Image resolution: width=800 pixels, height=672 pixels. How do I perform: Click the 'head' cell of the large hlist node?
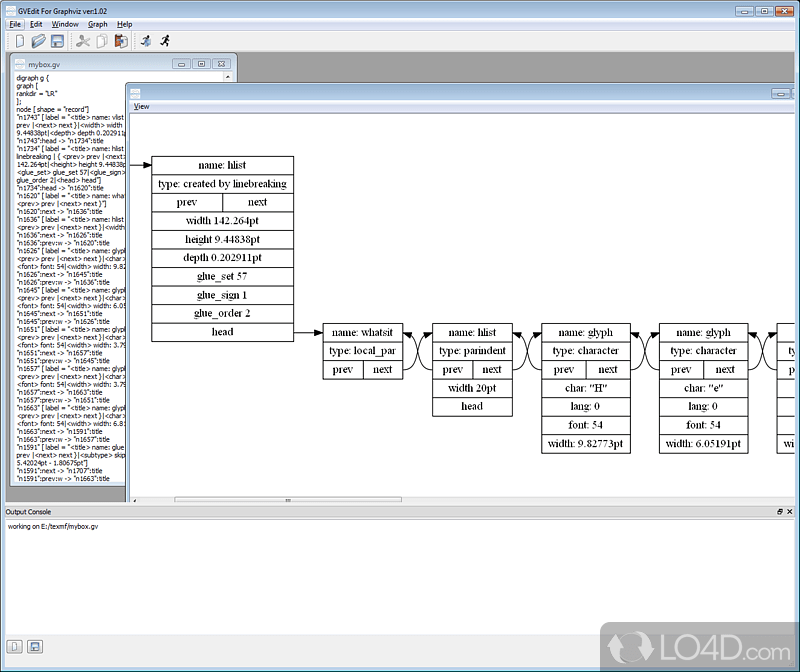point(222,332)
